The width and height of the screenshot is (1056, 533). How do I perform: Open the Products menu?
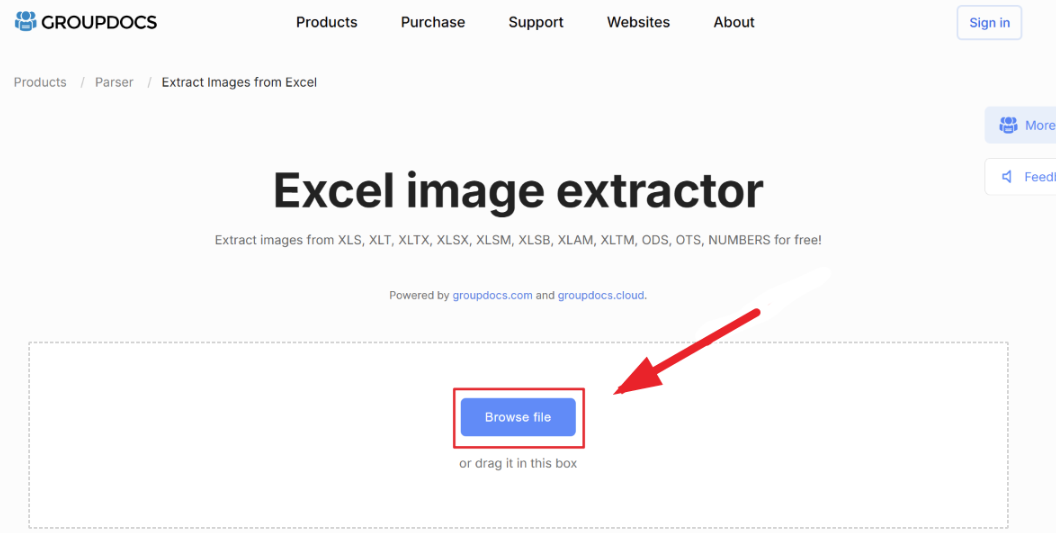coord(326,22)
